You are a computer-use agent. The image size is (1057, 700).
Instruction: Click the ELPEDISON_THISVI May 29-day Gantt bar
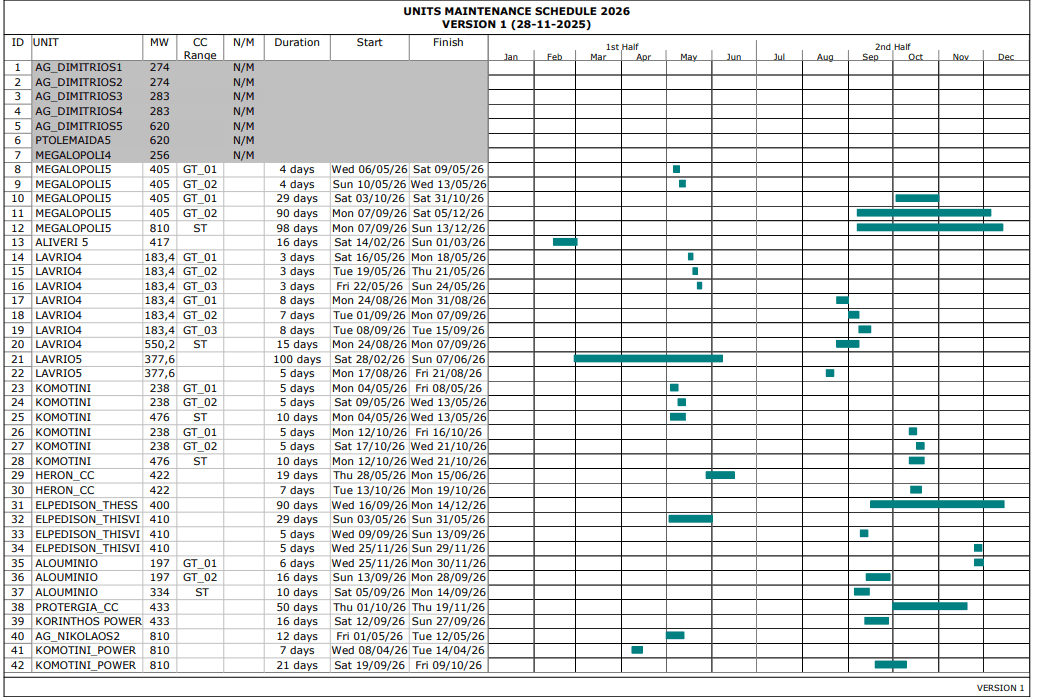coord(690,519)
